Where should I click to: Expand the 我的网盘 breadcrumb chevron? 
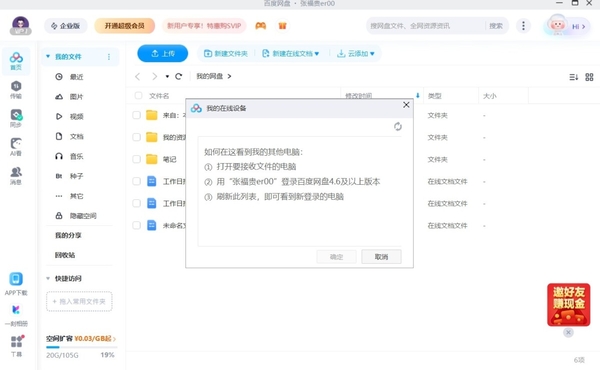pyautogui.click(x=229, y=76)
